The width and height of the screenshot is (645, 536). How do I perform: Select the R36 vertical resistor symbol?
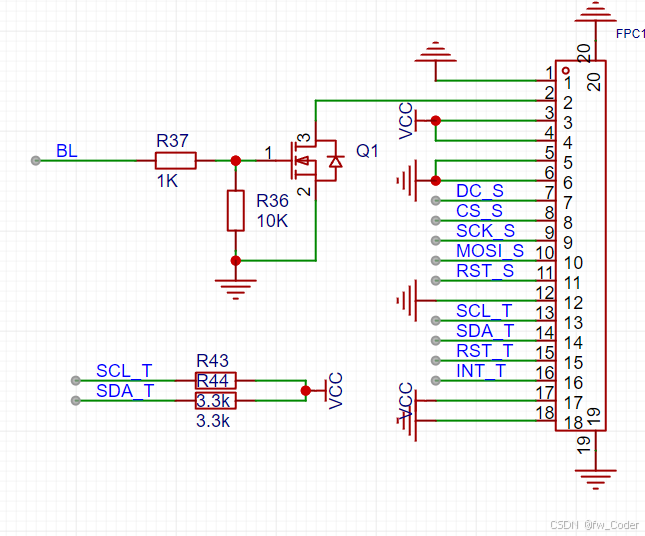236,210
